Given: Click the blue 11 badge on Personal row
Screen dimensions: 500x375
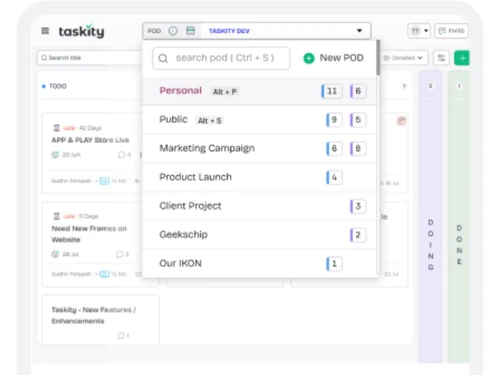Looking at the screenshot, I should point(332,91).
